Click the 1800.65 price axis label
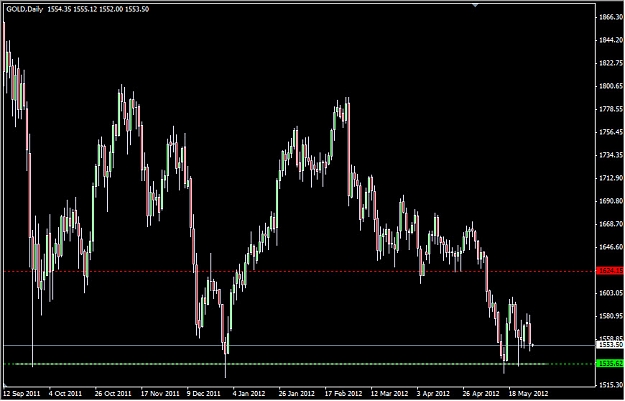Screen dimensions: 625x401 611,86
